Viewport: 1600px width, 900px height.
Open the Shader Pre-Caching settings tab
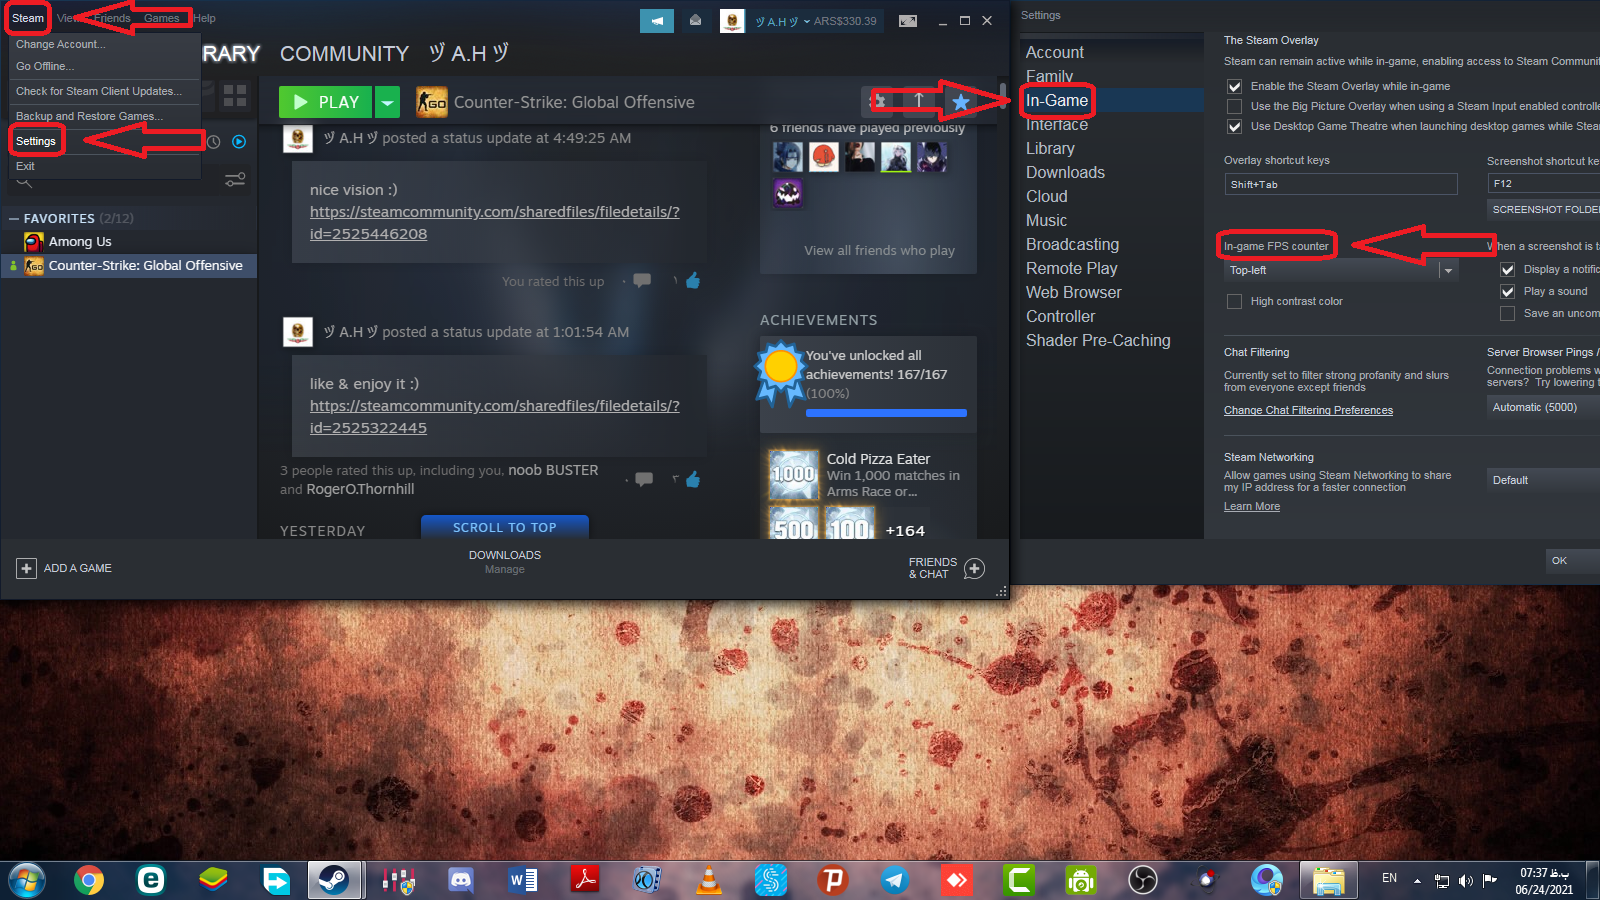click(1098, 340)
